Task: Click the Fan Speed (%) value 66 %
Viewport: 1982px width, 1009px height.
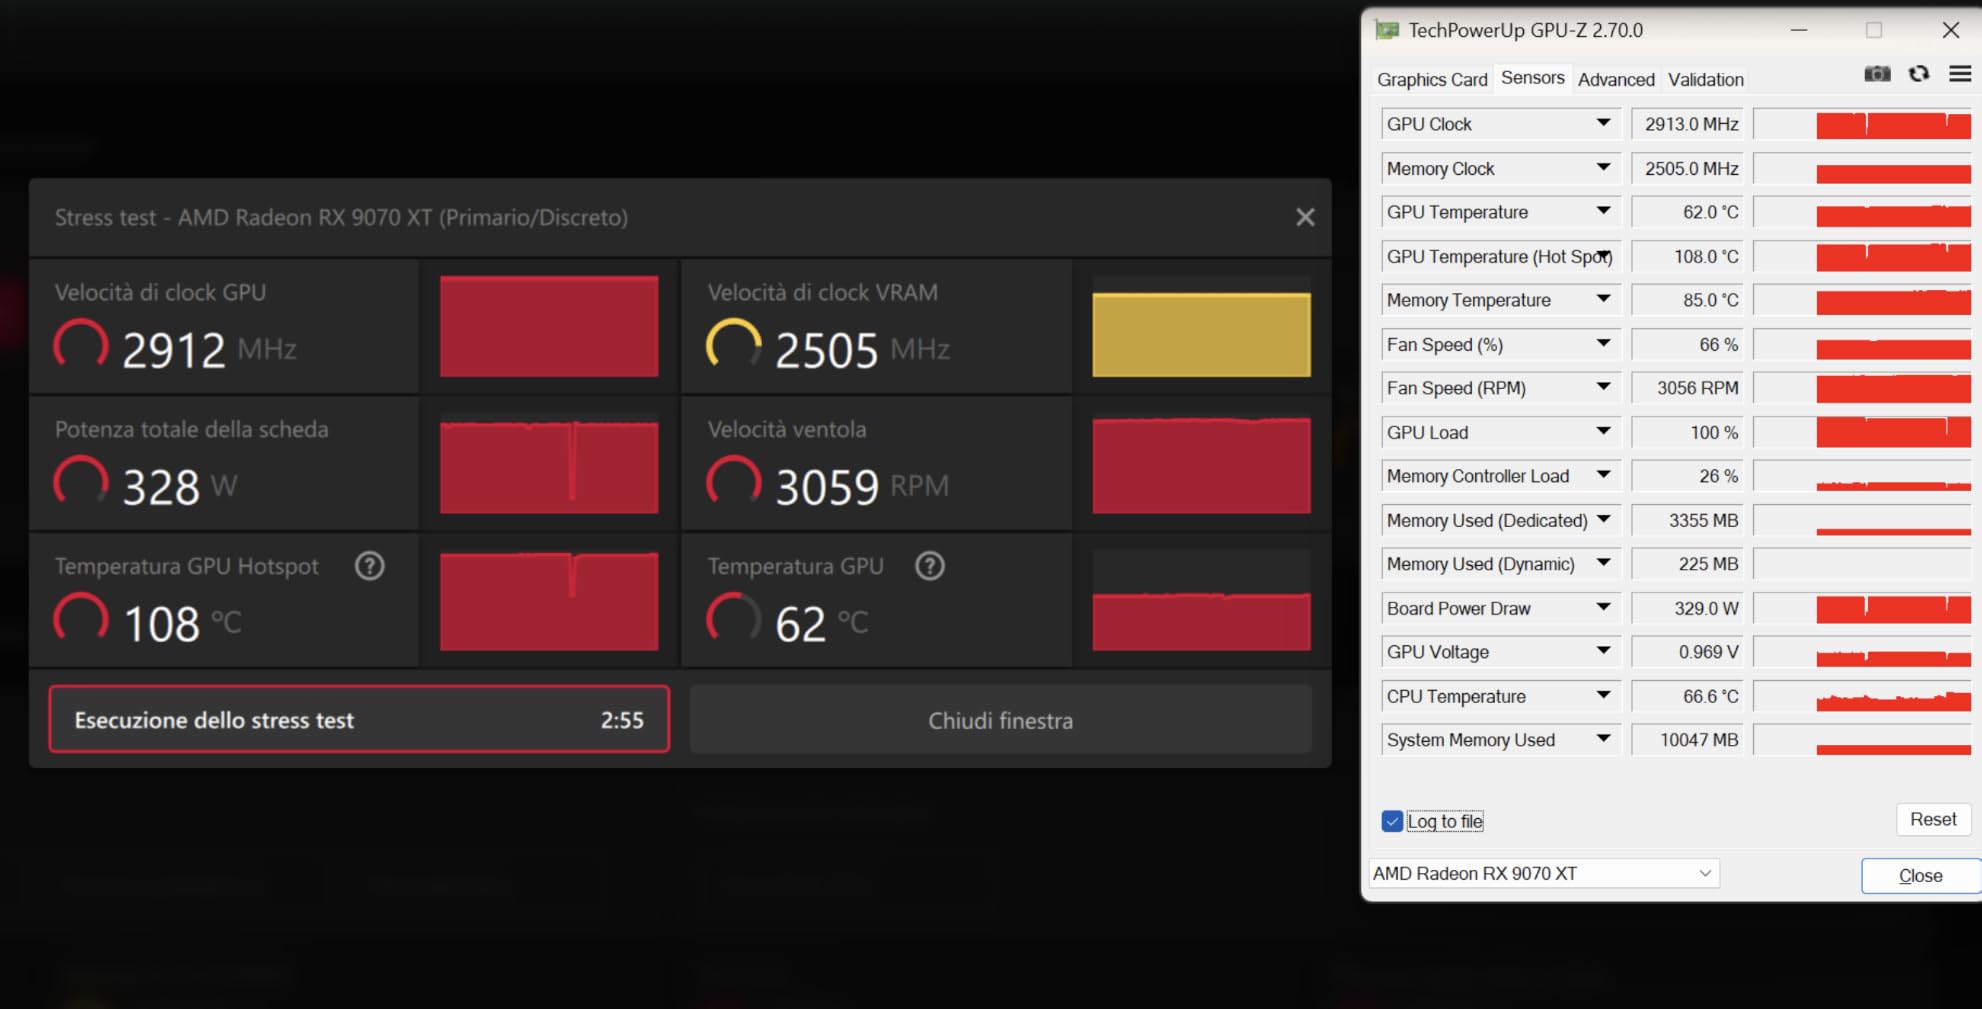Action: coord(1687,344)
